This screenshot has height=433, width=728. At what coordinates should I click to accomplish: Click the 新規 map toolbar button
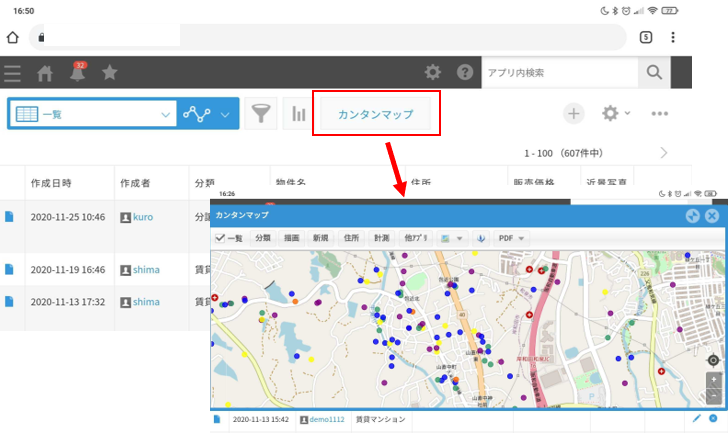(x=320, y=238)
